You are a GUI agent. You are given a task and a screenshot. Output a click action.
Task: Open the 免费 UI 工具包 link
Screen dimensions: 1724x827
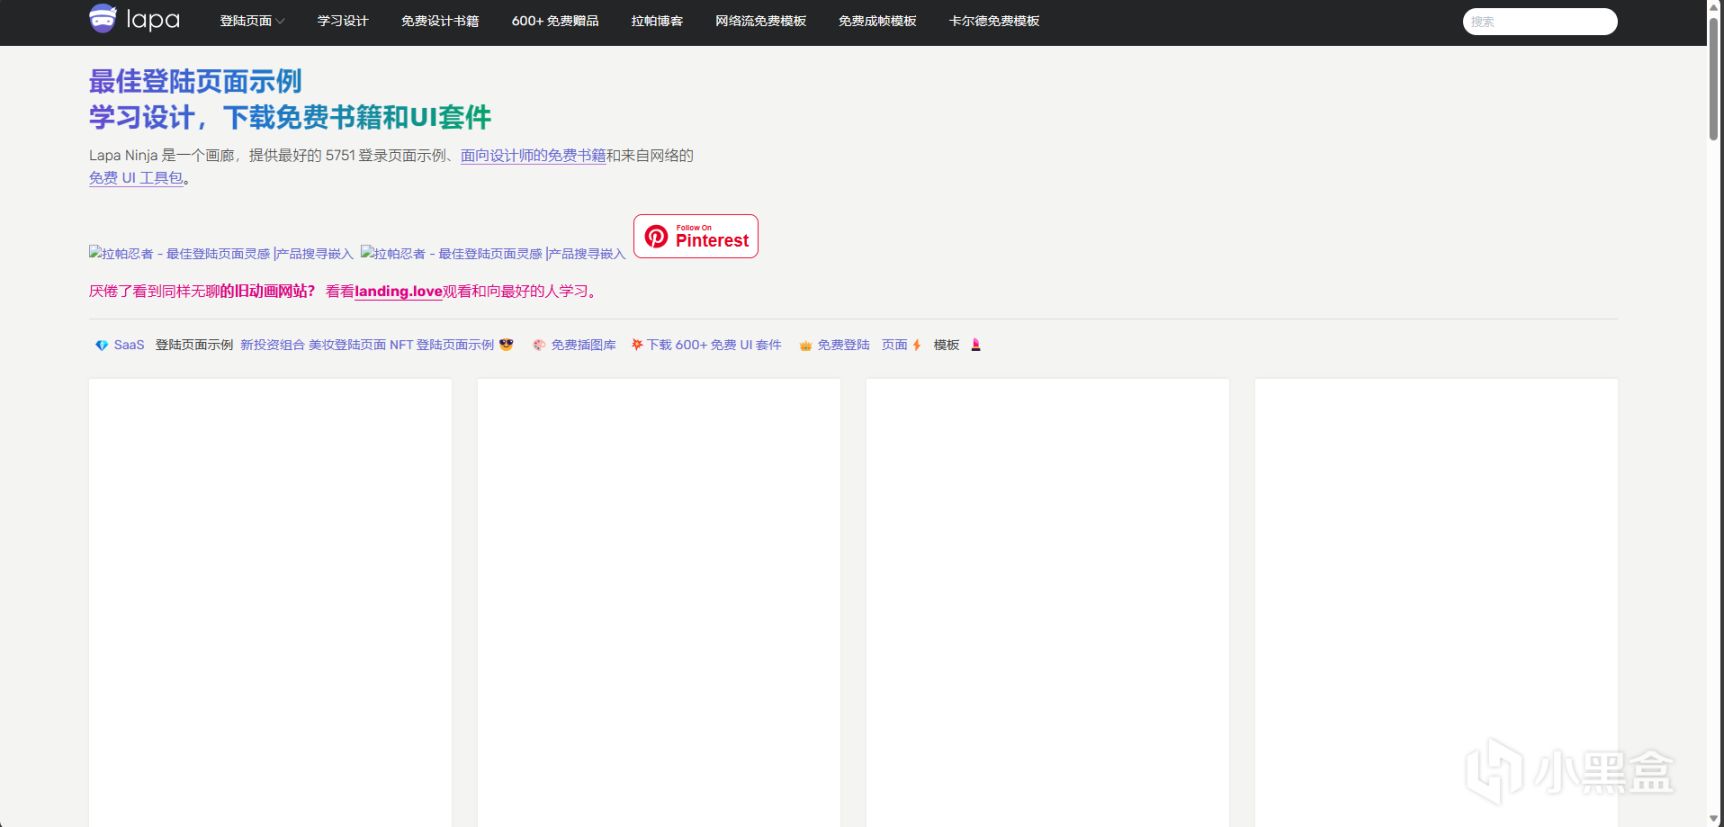pos(136,178)
